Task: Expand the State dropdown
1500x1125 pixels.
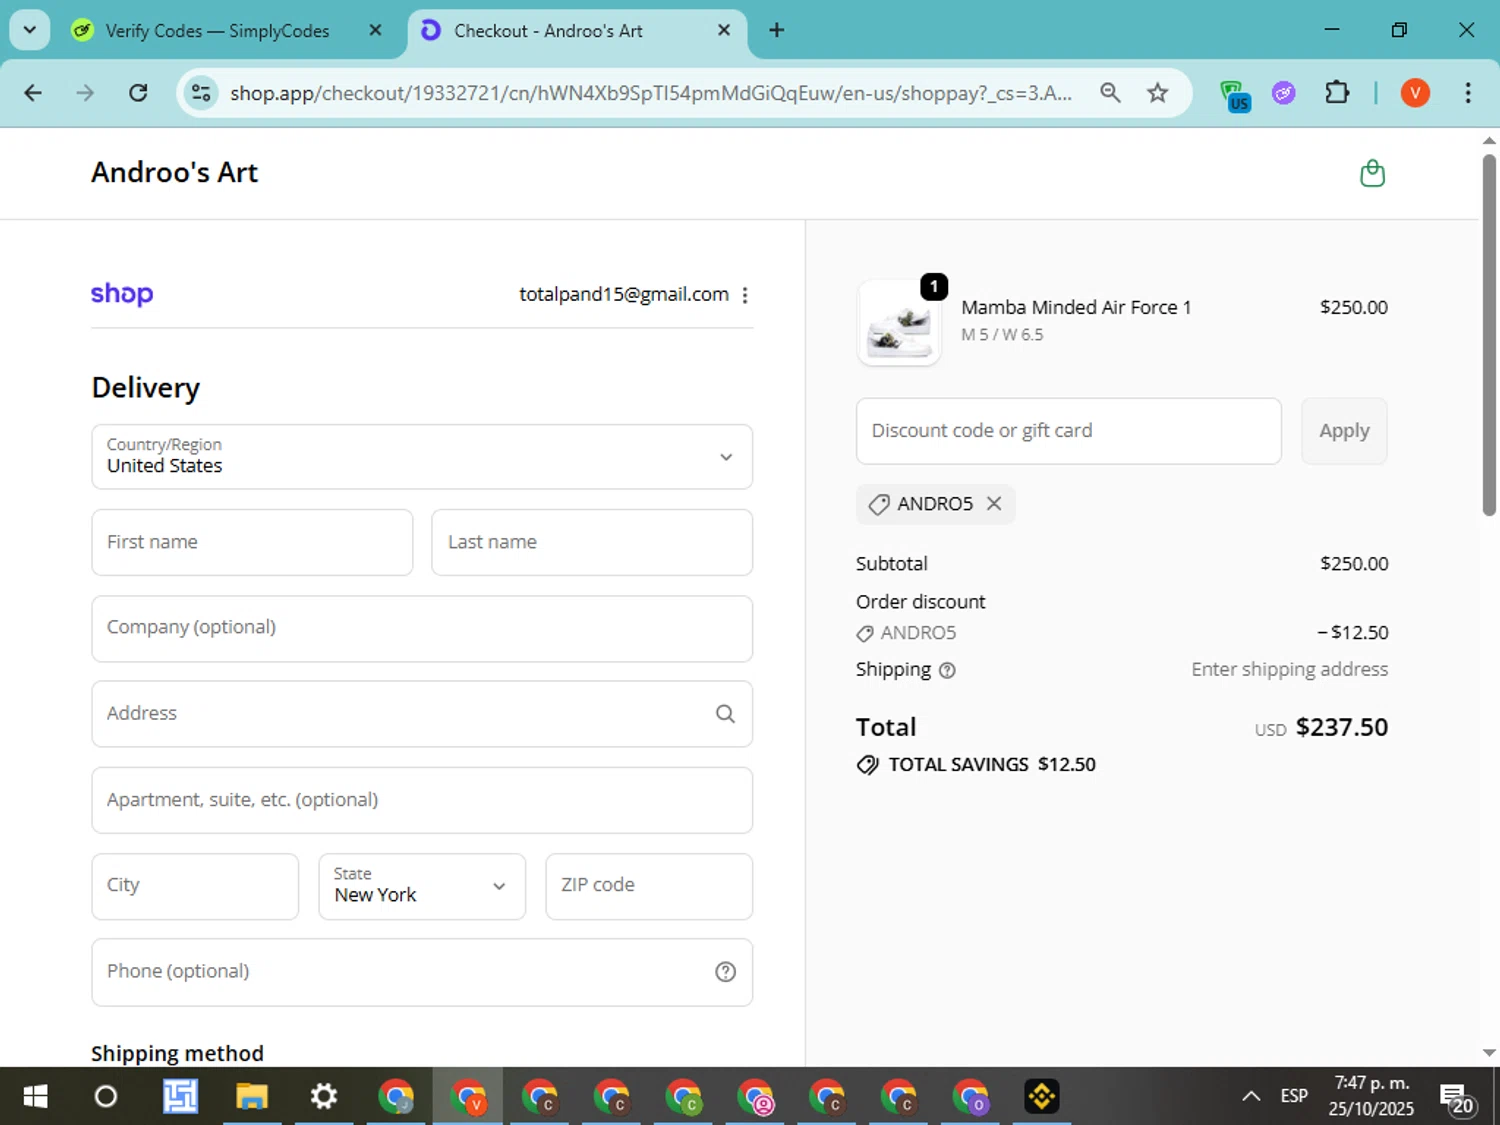Action: click(422, 886)
